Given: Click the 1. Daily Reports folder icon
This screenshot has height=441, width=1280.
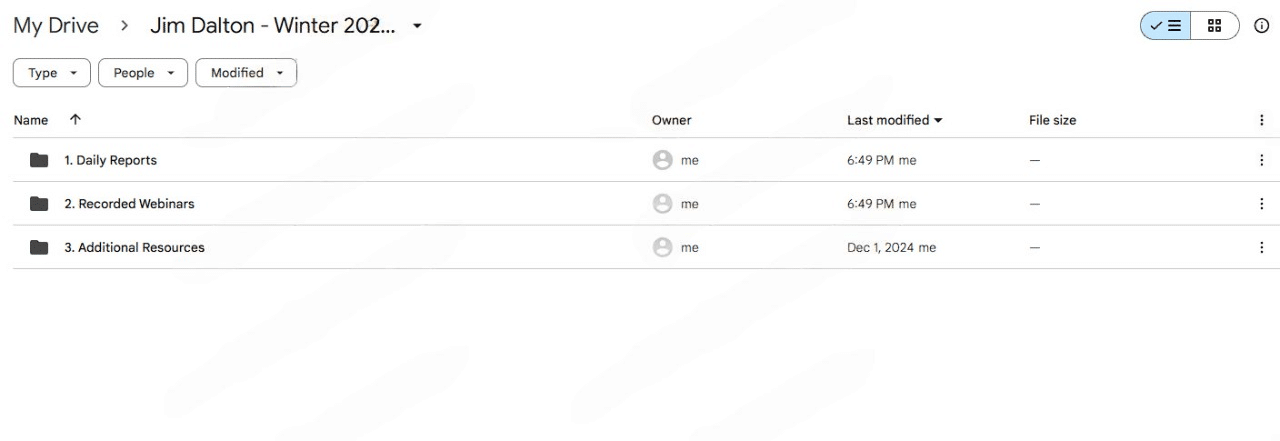Looking at the screenshot, I should point(39,160).
